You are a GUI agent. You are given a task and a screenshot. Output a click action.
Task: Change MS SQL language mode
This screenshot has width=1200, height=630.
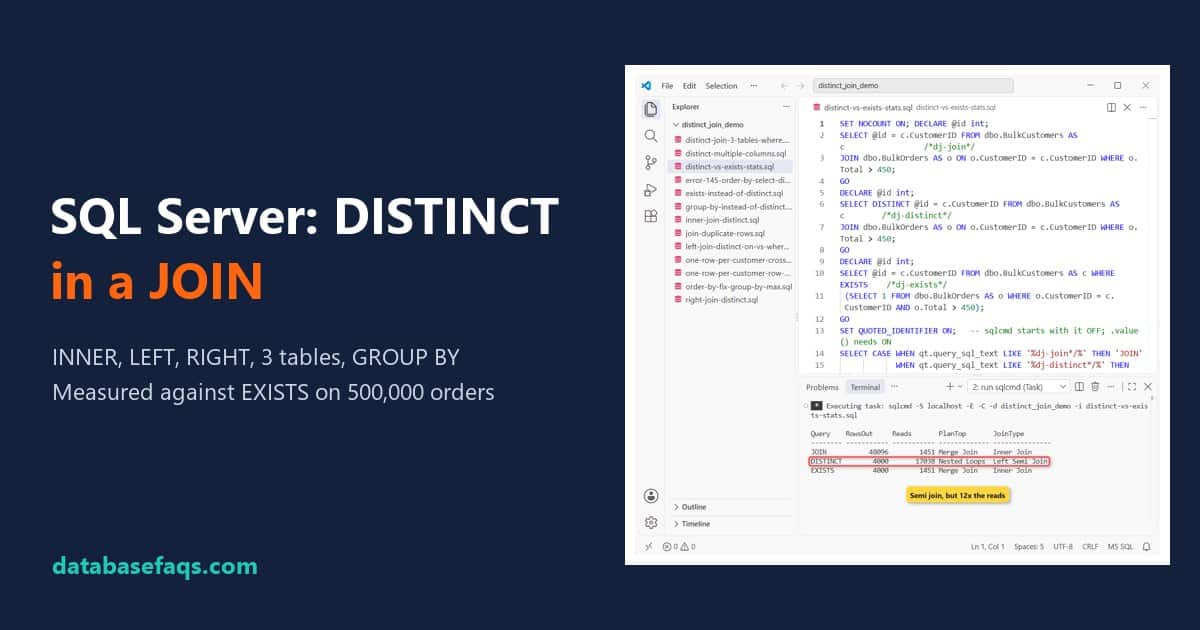pyautogui.click(x=1120, y=547)
